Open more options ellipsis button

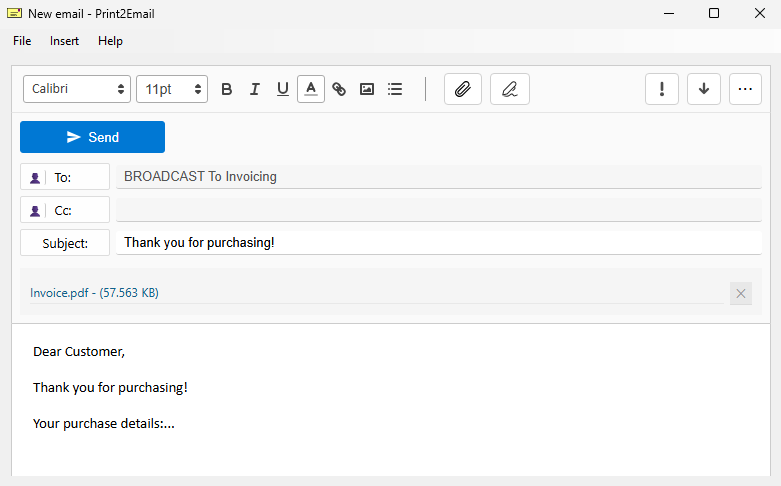tap(745, 89)
